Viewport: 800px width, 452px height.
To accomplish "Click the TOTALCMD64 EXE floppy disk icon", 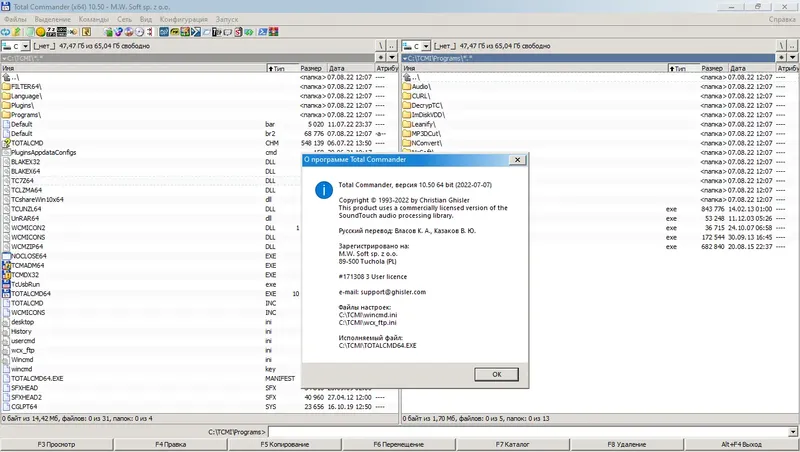I will tap(6, 293).
